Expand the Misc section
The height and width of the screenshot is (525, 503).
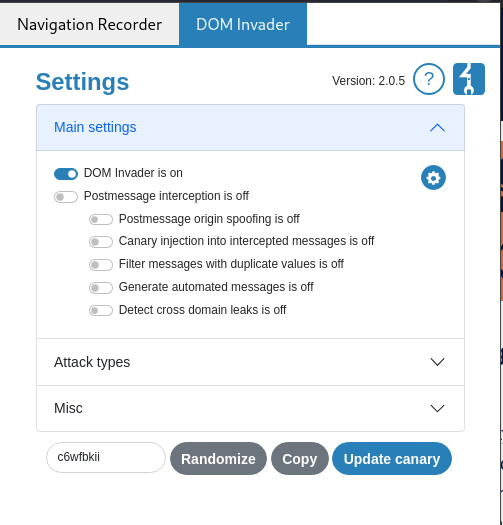(250, 408)
